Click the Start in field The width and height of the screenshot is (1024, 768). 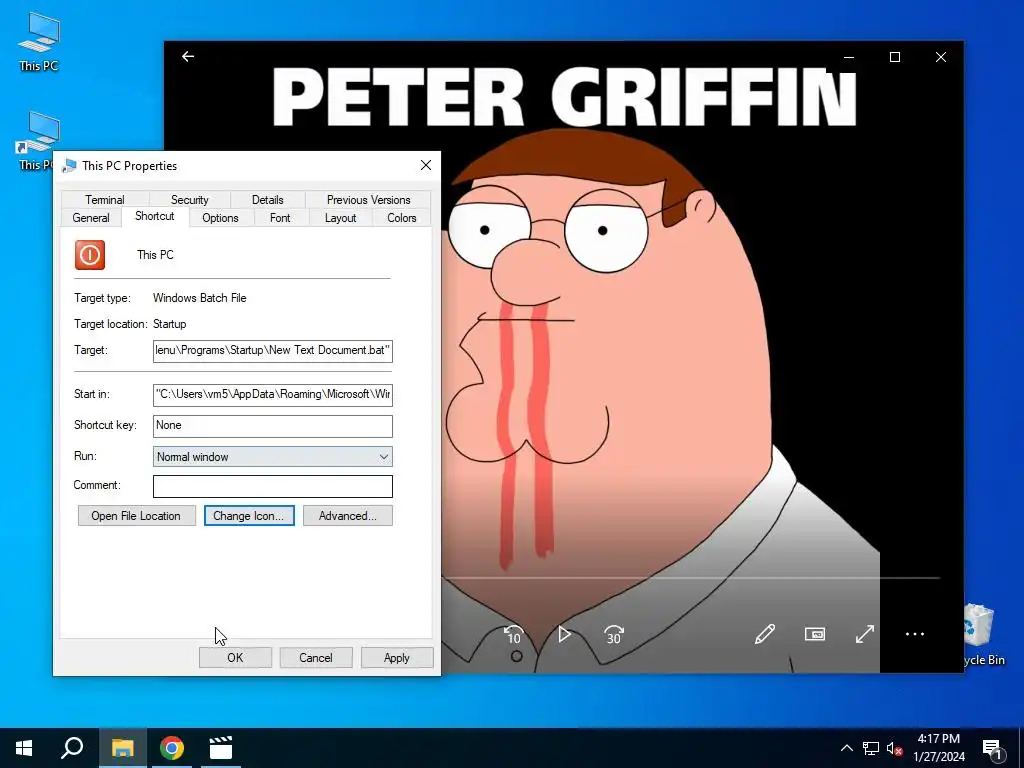(x=273, y=394)
